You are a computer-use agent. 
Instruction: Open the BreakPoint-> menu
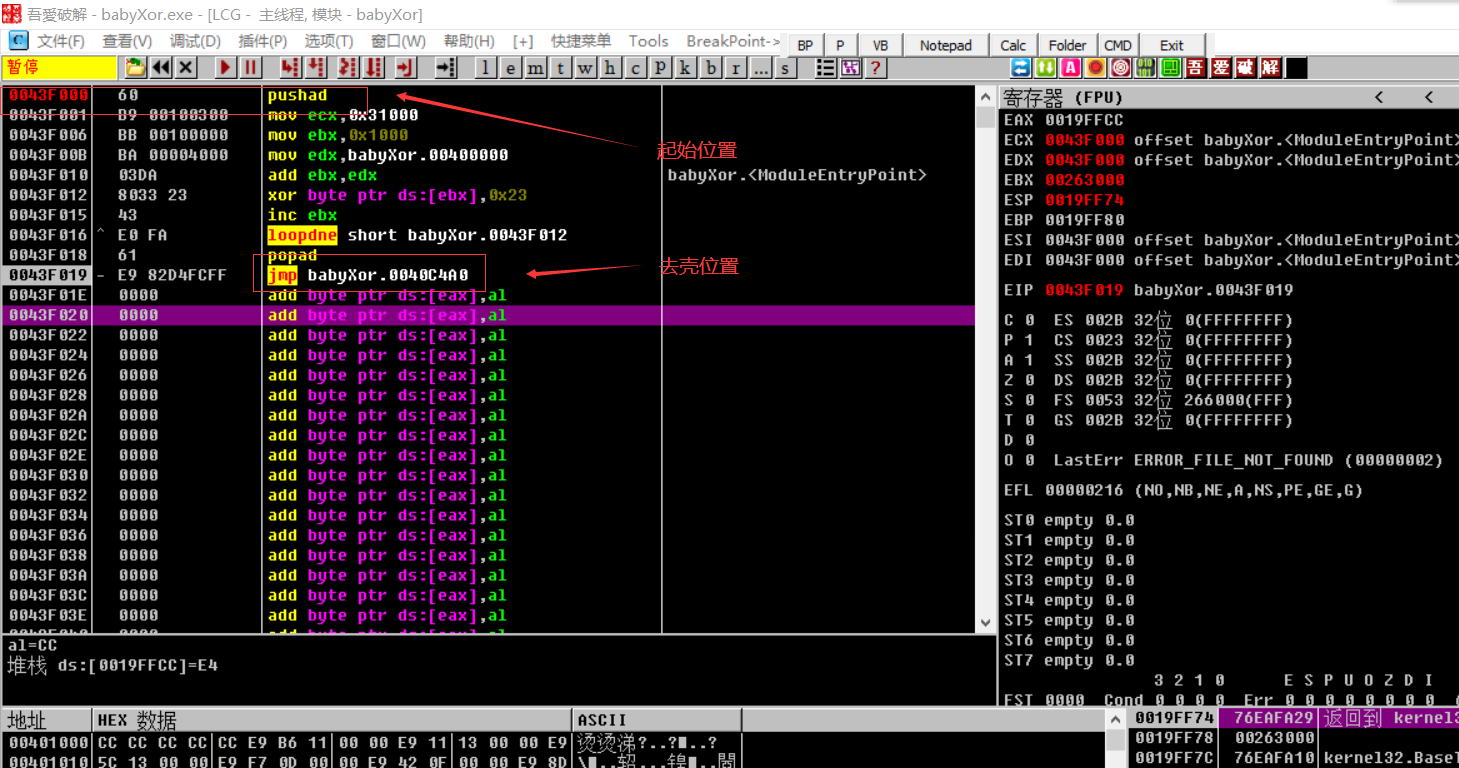point(733,41)
